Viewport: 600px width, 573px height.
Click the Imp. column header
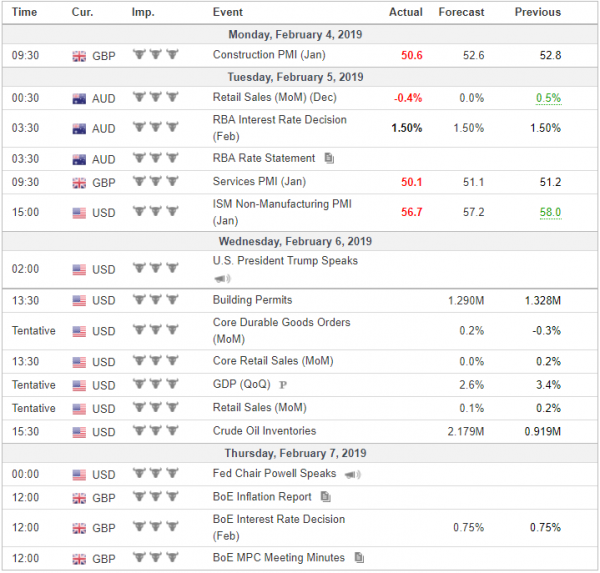coord(143,12)
